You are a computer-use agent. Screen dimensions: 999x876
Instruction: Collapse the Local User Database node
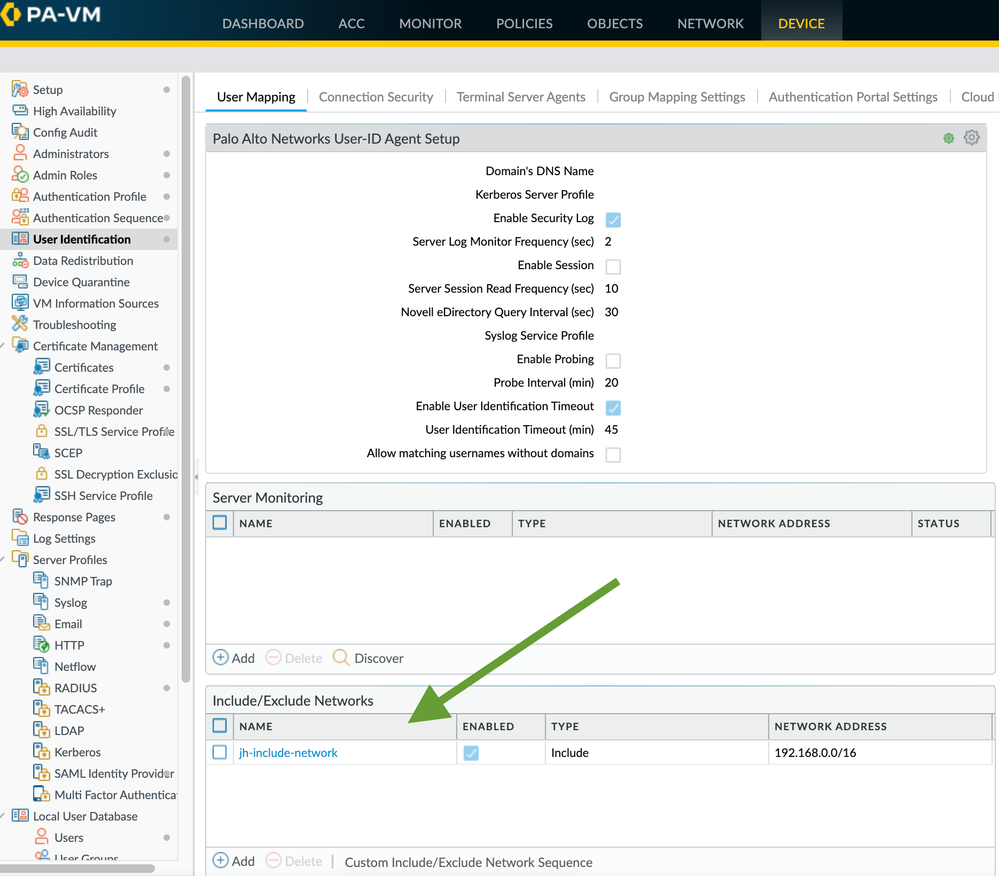[x=4, y=816]
